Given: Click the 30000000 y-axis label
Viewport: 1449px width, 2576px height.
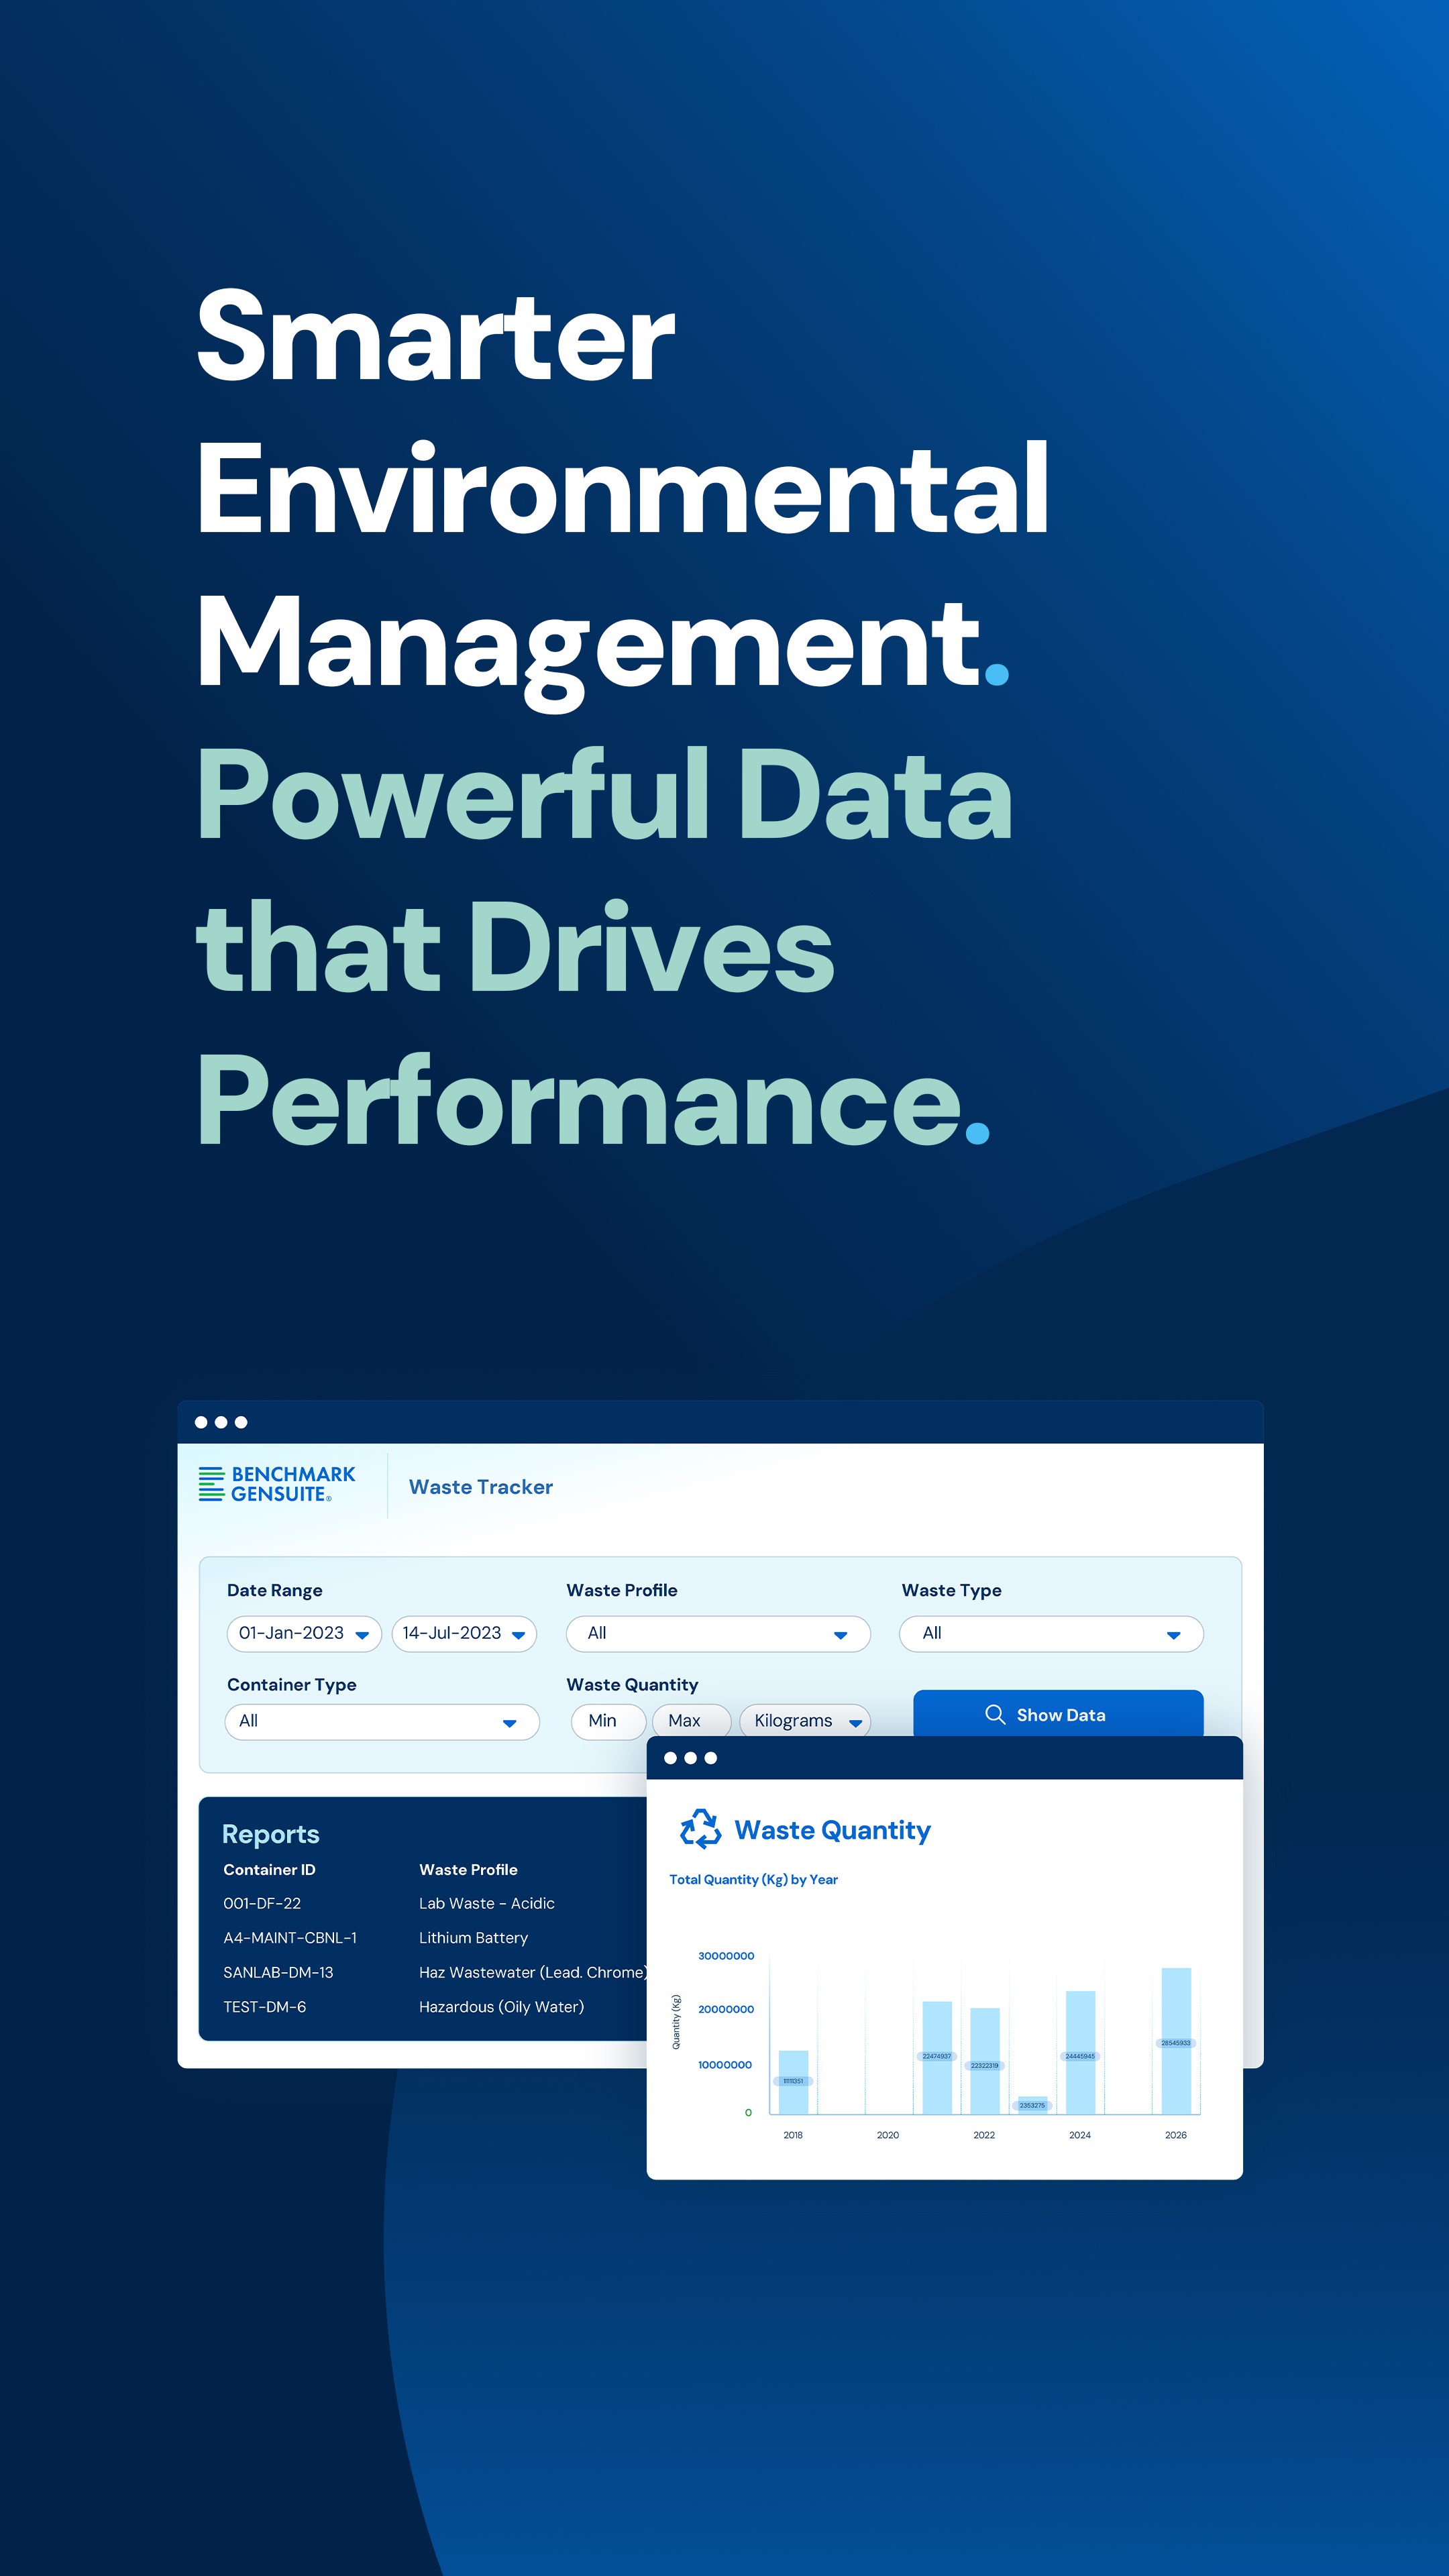Looking at the screenshot, I should pyautogui.click(x=726, y=1955).
